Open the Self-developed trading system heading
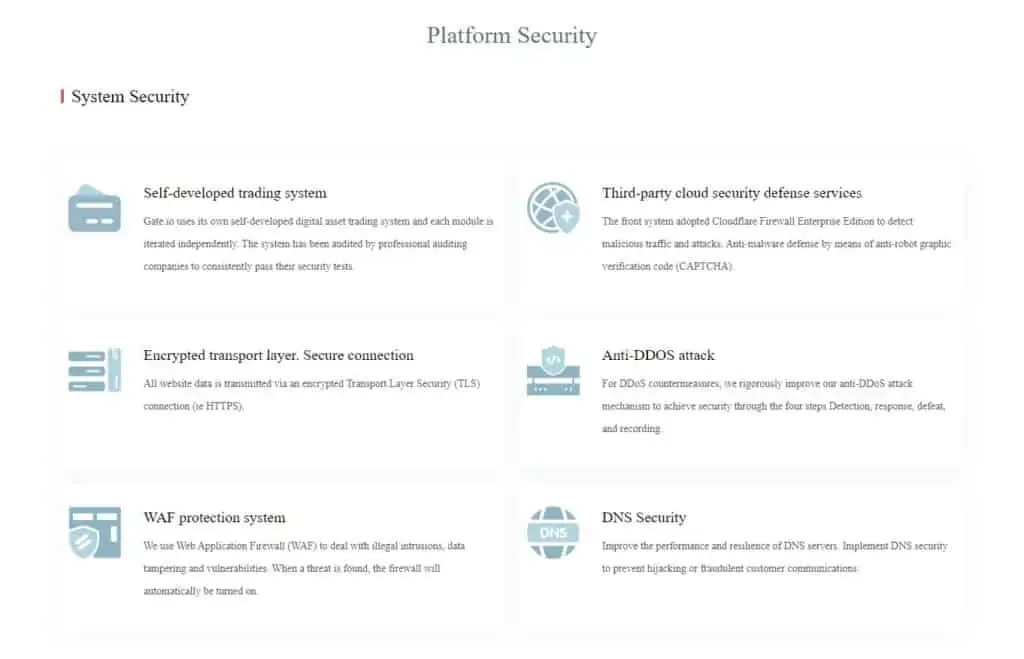The width and height of the screenshot is (1024, 659). [235, 193]
